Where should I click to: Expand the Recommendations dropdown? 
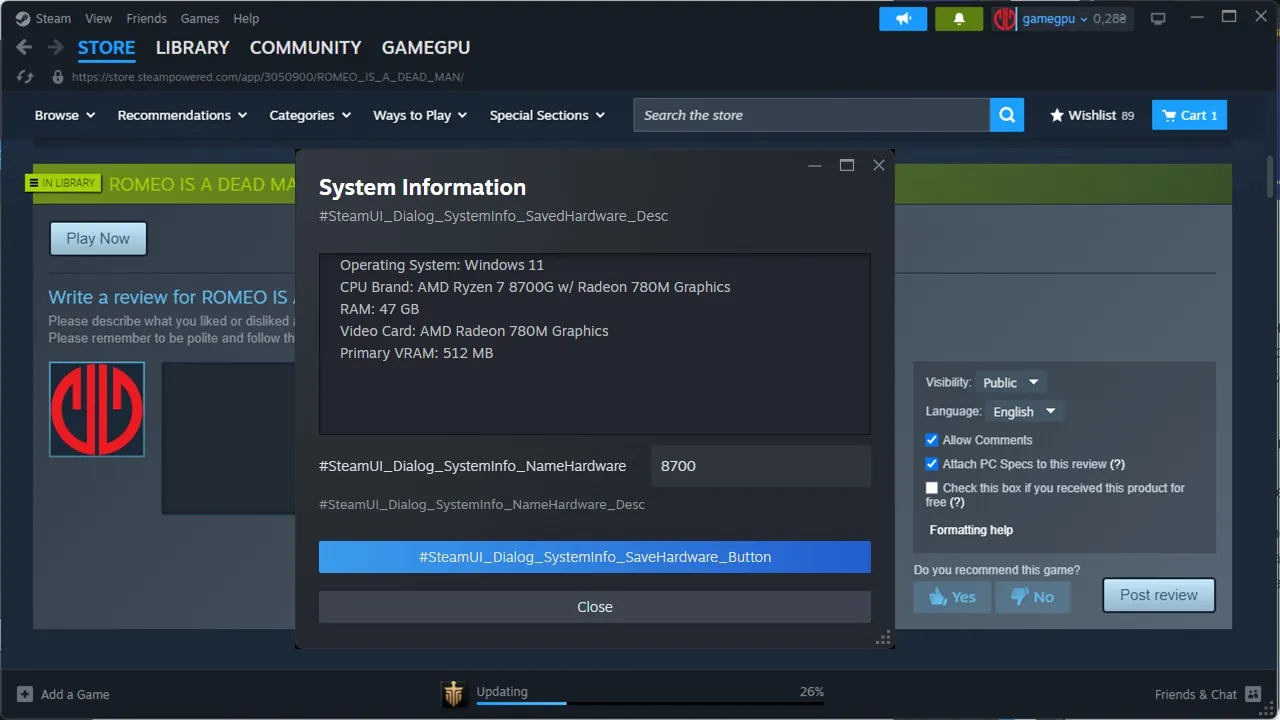pyautogui.click(x=182, y=115)
